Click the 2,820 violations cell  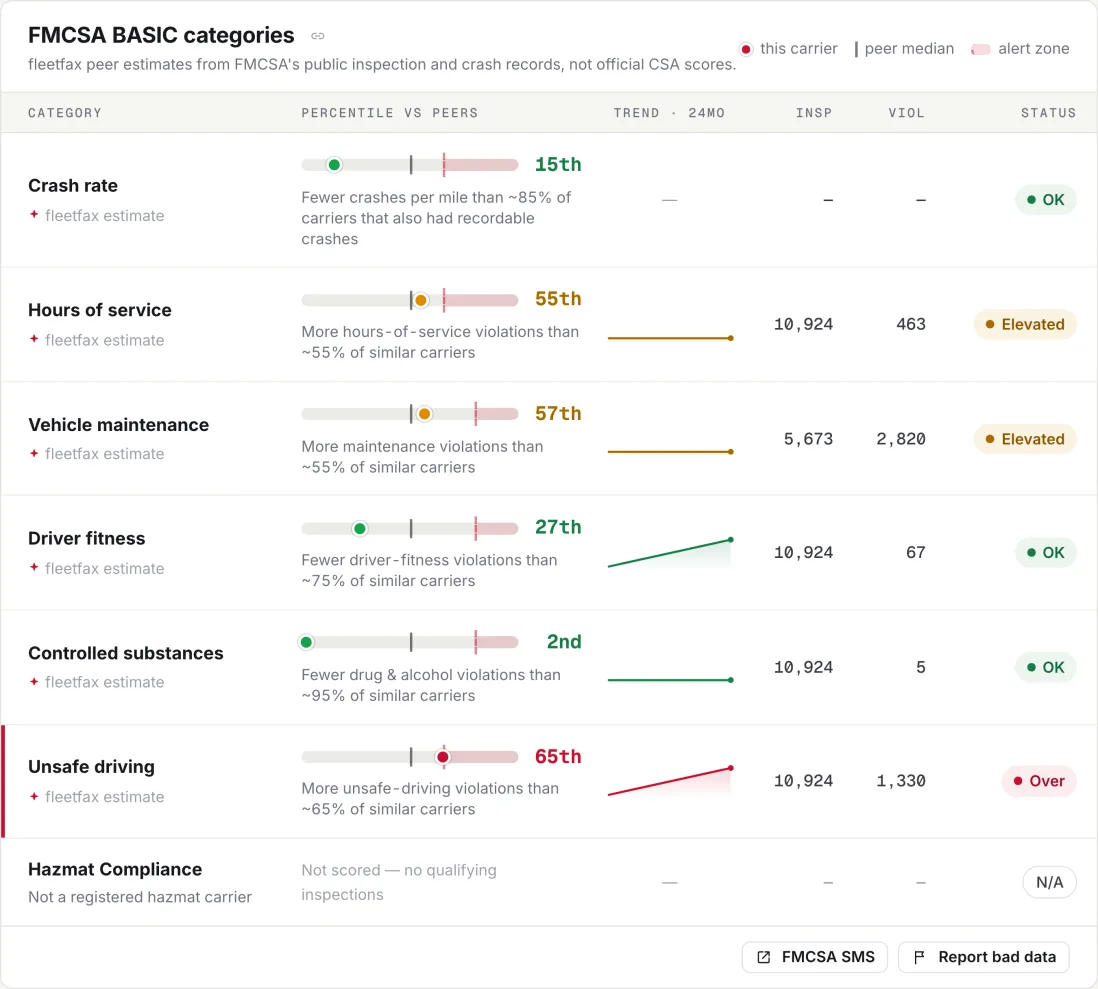click(901, 439)
